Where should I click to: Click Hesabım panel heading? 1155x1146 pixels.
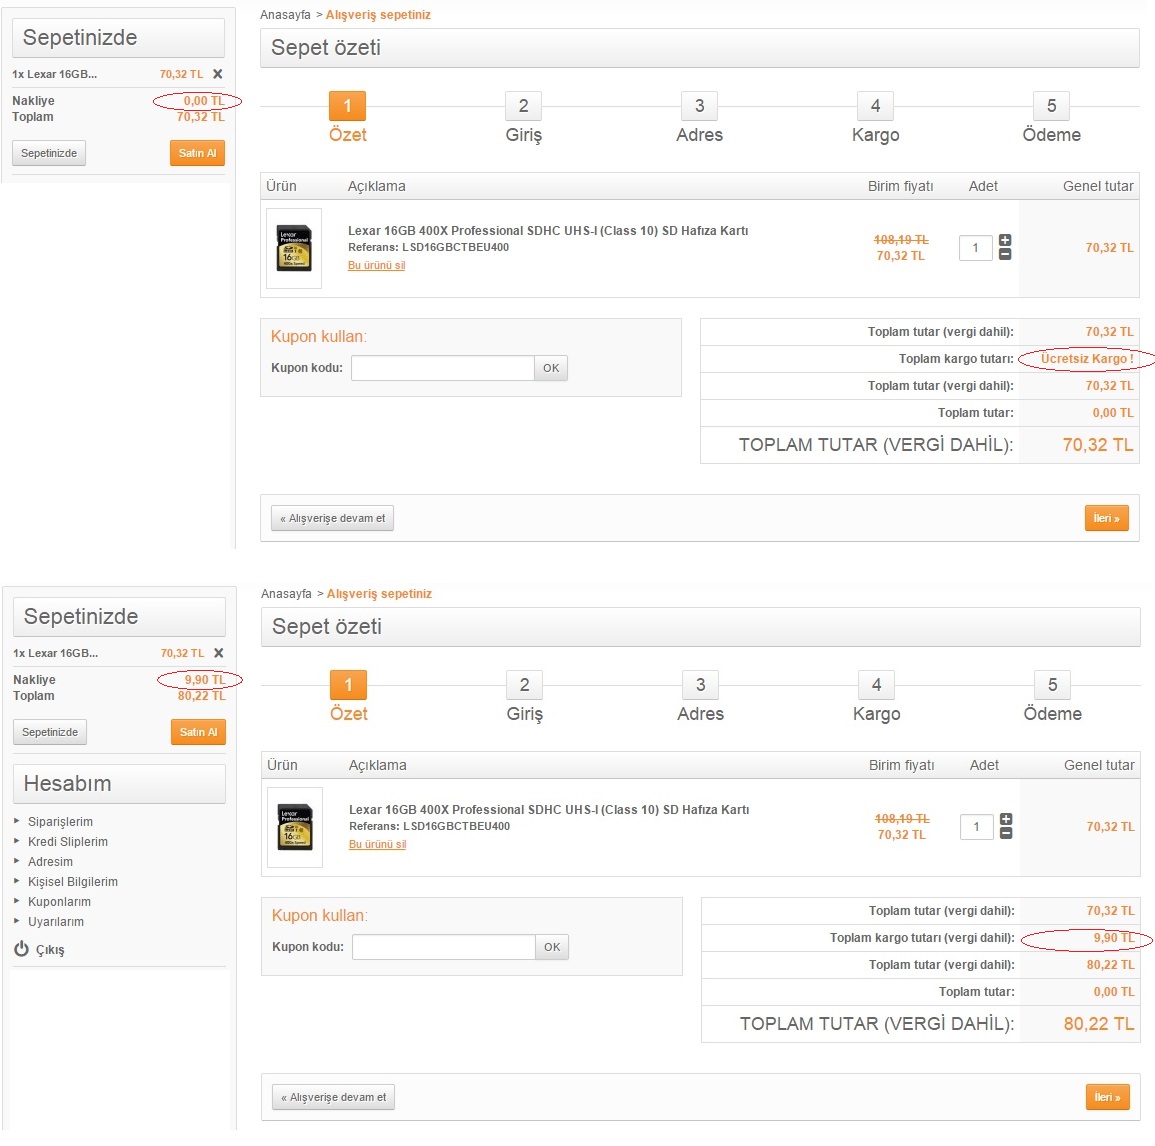[x=119, y=784]
